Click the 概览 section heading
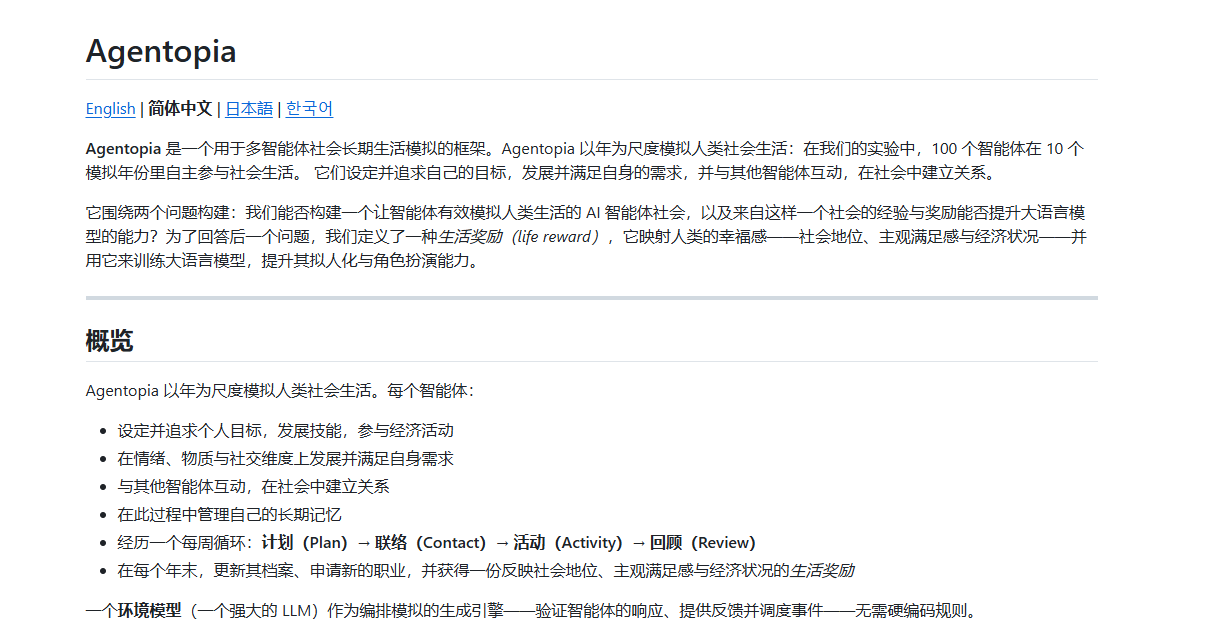 pos(110,341)
